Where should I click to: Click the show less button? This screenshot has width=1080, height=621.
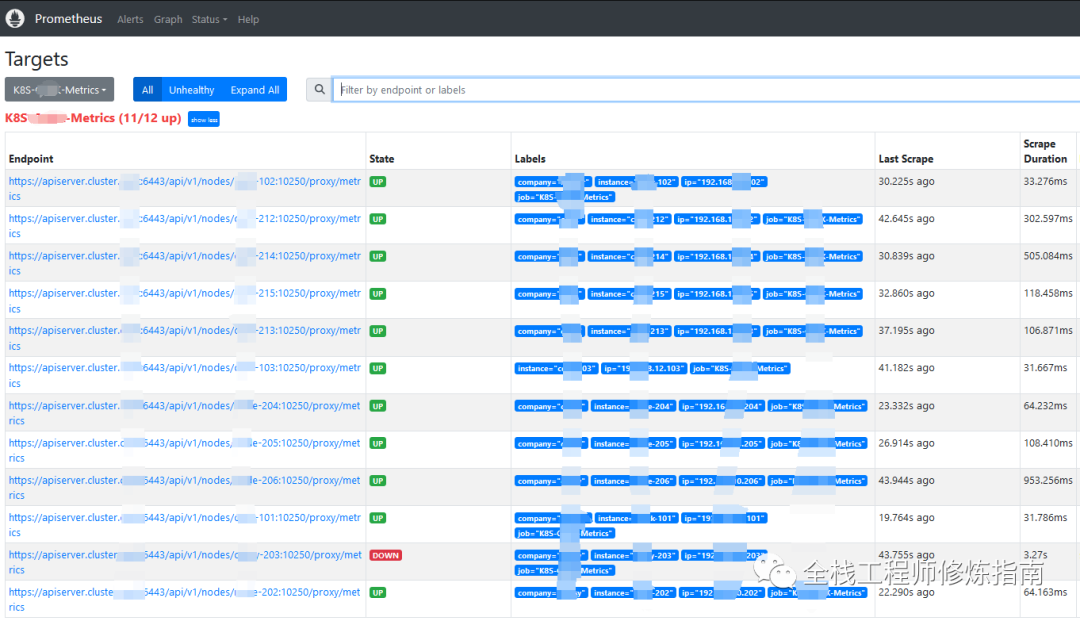tap(204, 119)
